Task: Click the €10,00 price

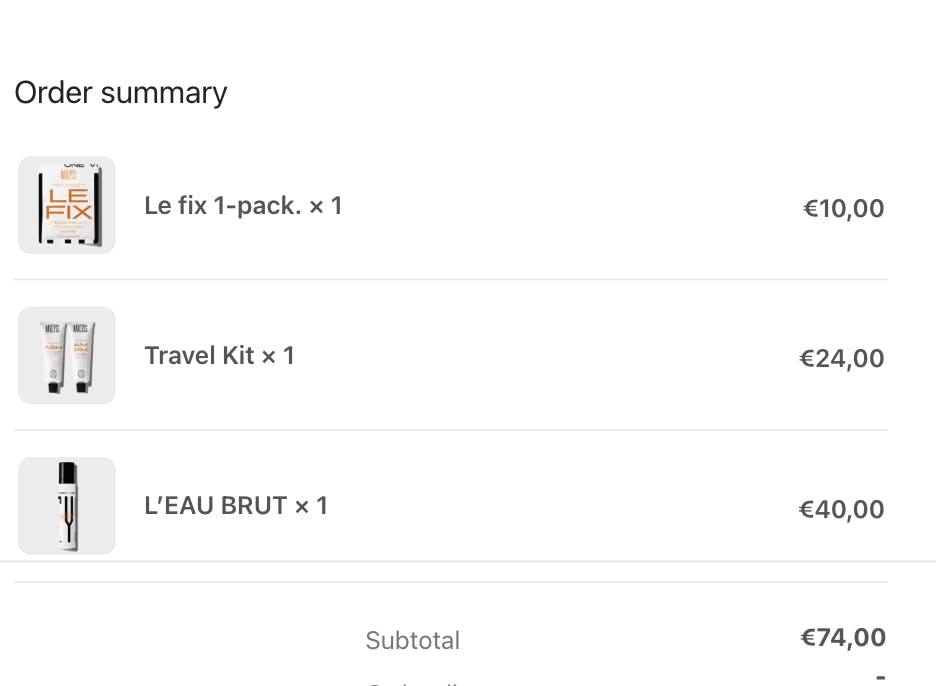Action: point(843,209)
